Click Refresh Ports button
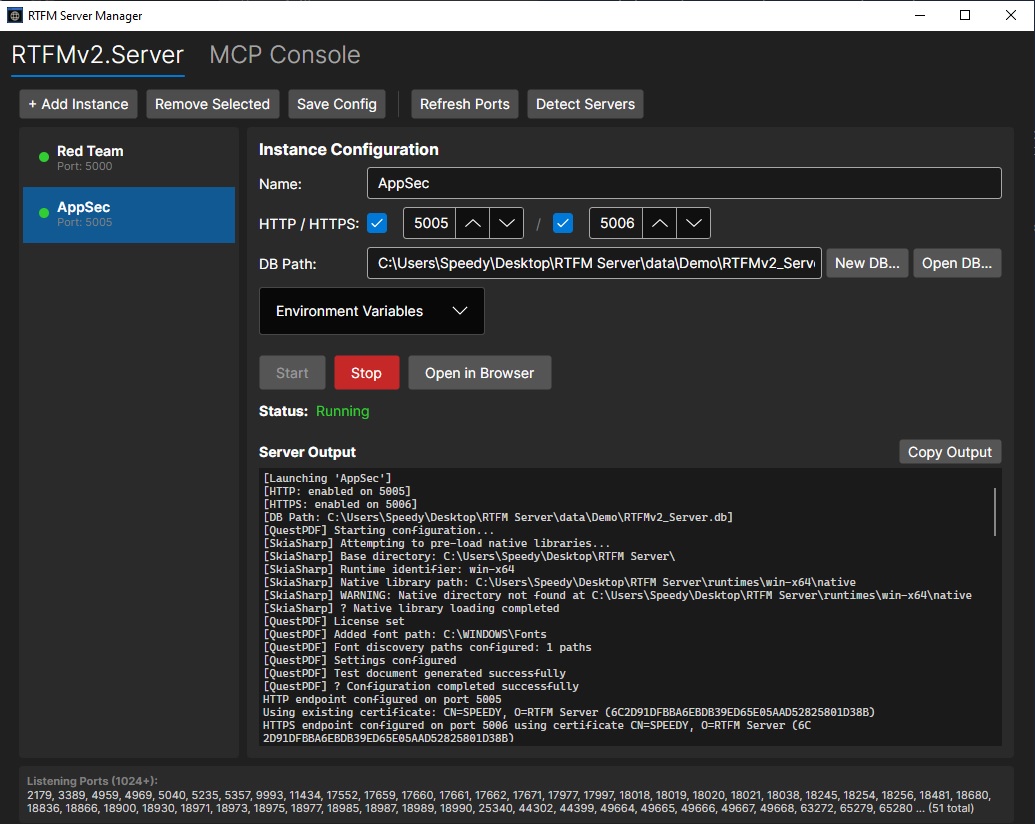 (x=465, y=104)
